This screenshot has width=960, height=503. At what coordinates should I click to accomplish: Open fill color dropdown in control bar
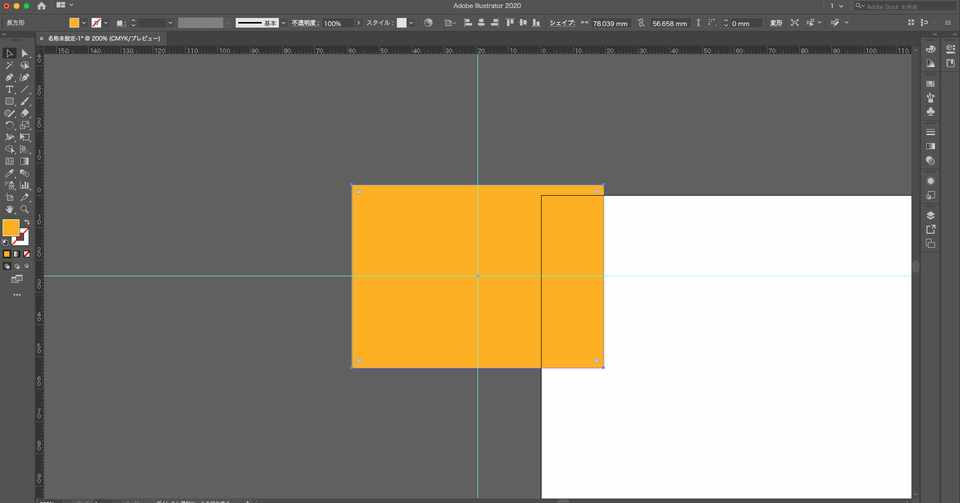pyautogui.click(x=84, y=23)
